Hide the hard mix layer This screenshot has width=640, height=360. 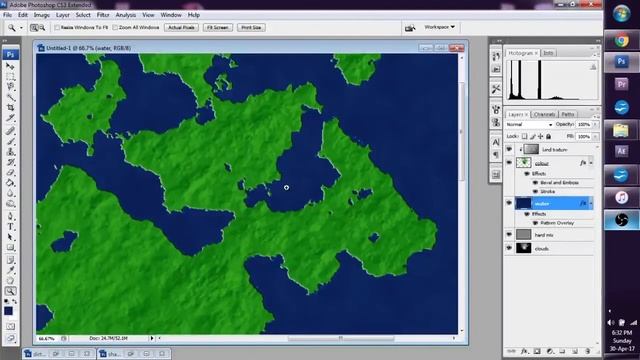coord(509,234)
